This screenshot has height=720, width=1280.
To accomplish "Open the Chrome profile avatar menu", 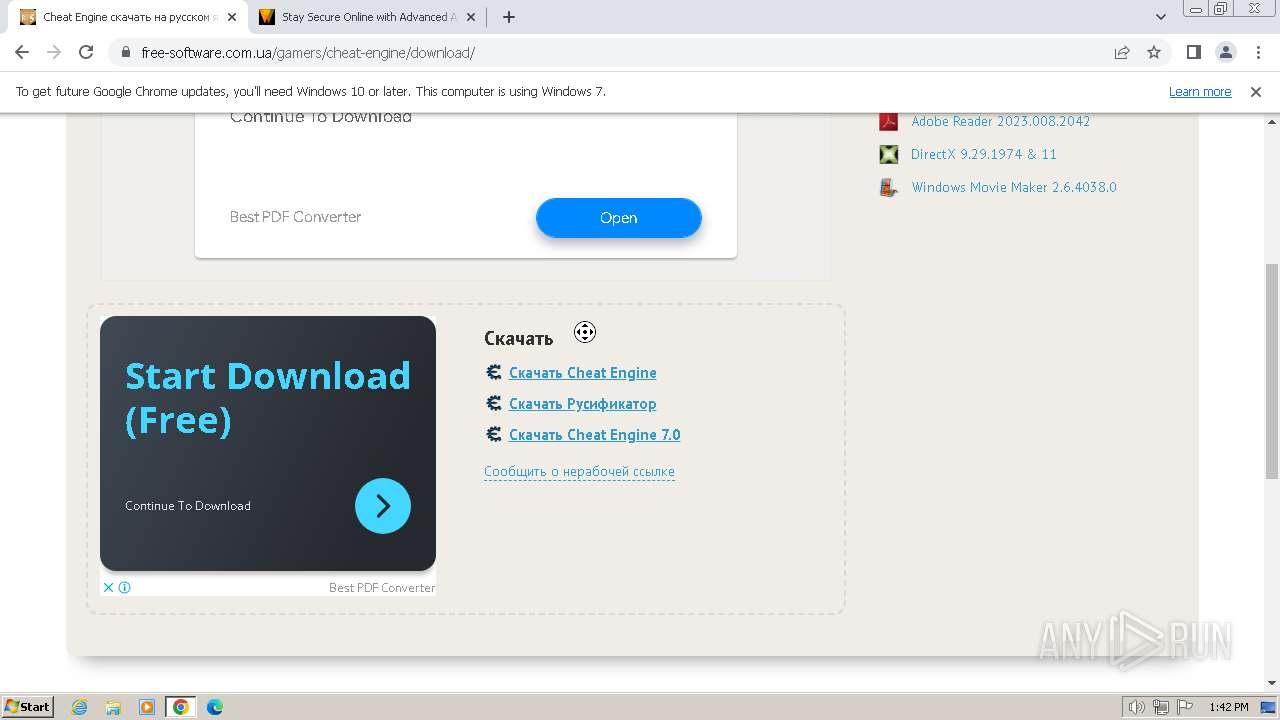I will coord(1225,52).
